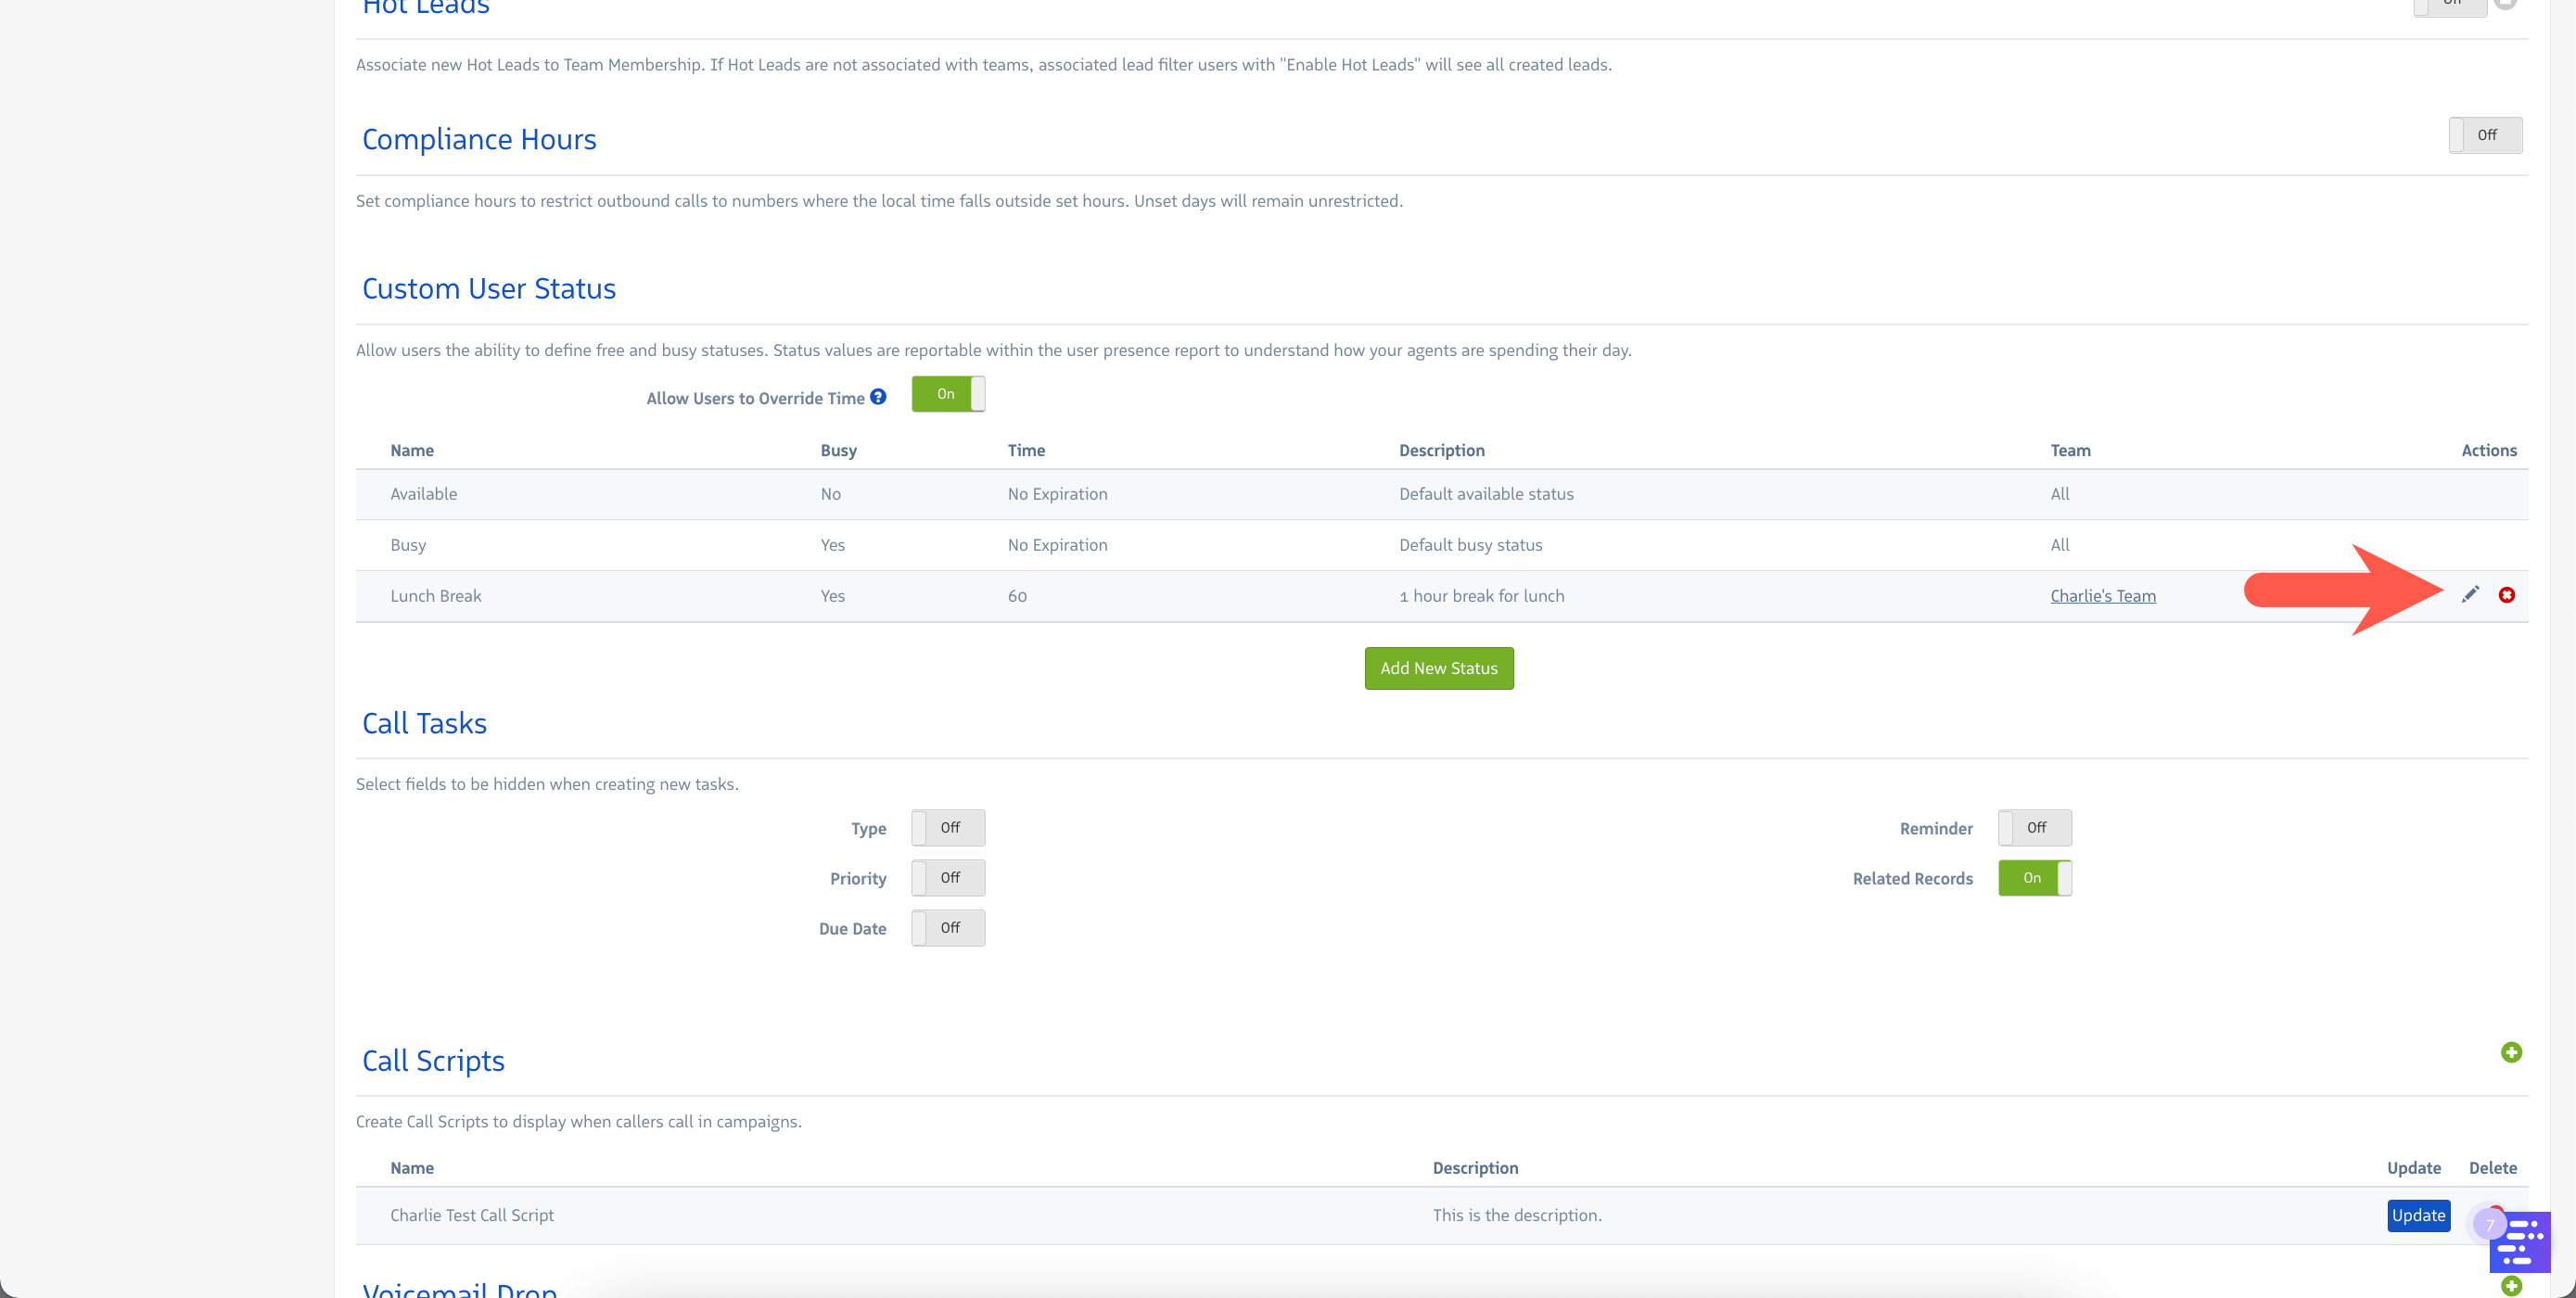Open help tooltip for Allow Users to Override Time
The width and height of the screenshot is (2576, 1298).
[x=878, y=397]
